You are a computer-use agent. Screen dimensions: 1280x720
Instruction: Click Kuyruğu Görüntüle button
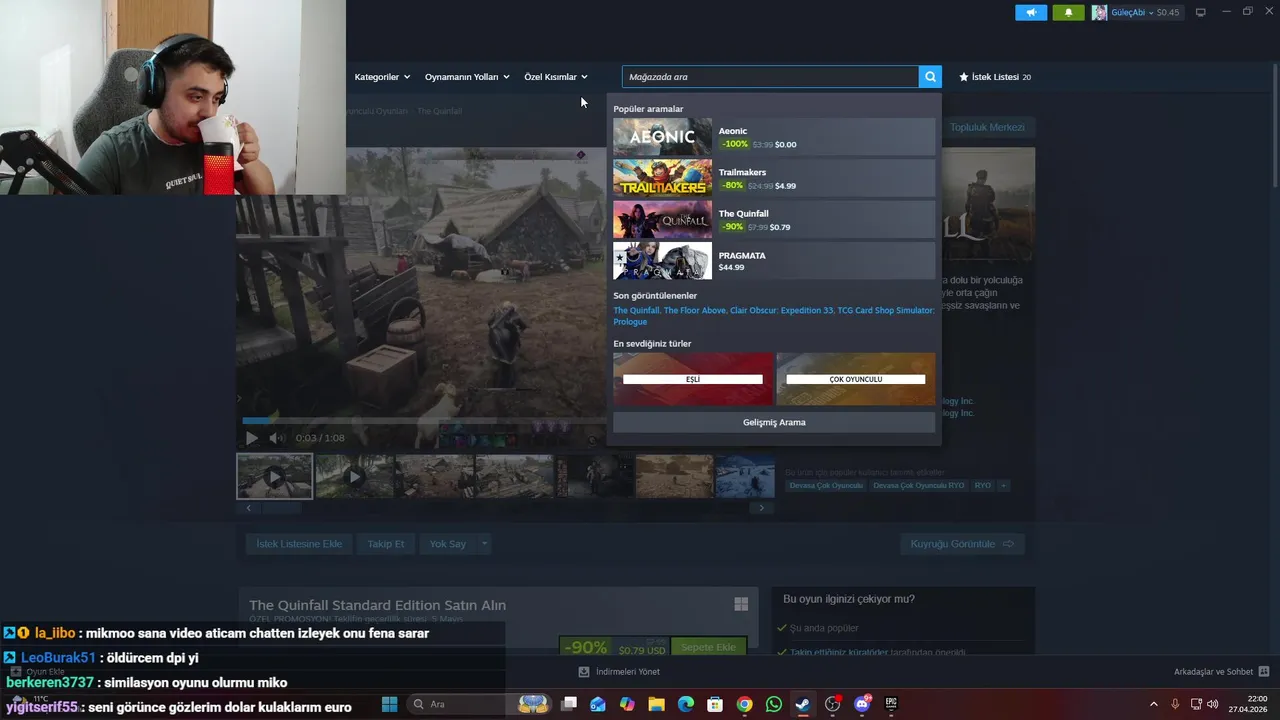962,544
